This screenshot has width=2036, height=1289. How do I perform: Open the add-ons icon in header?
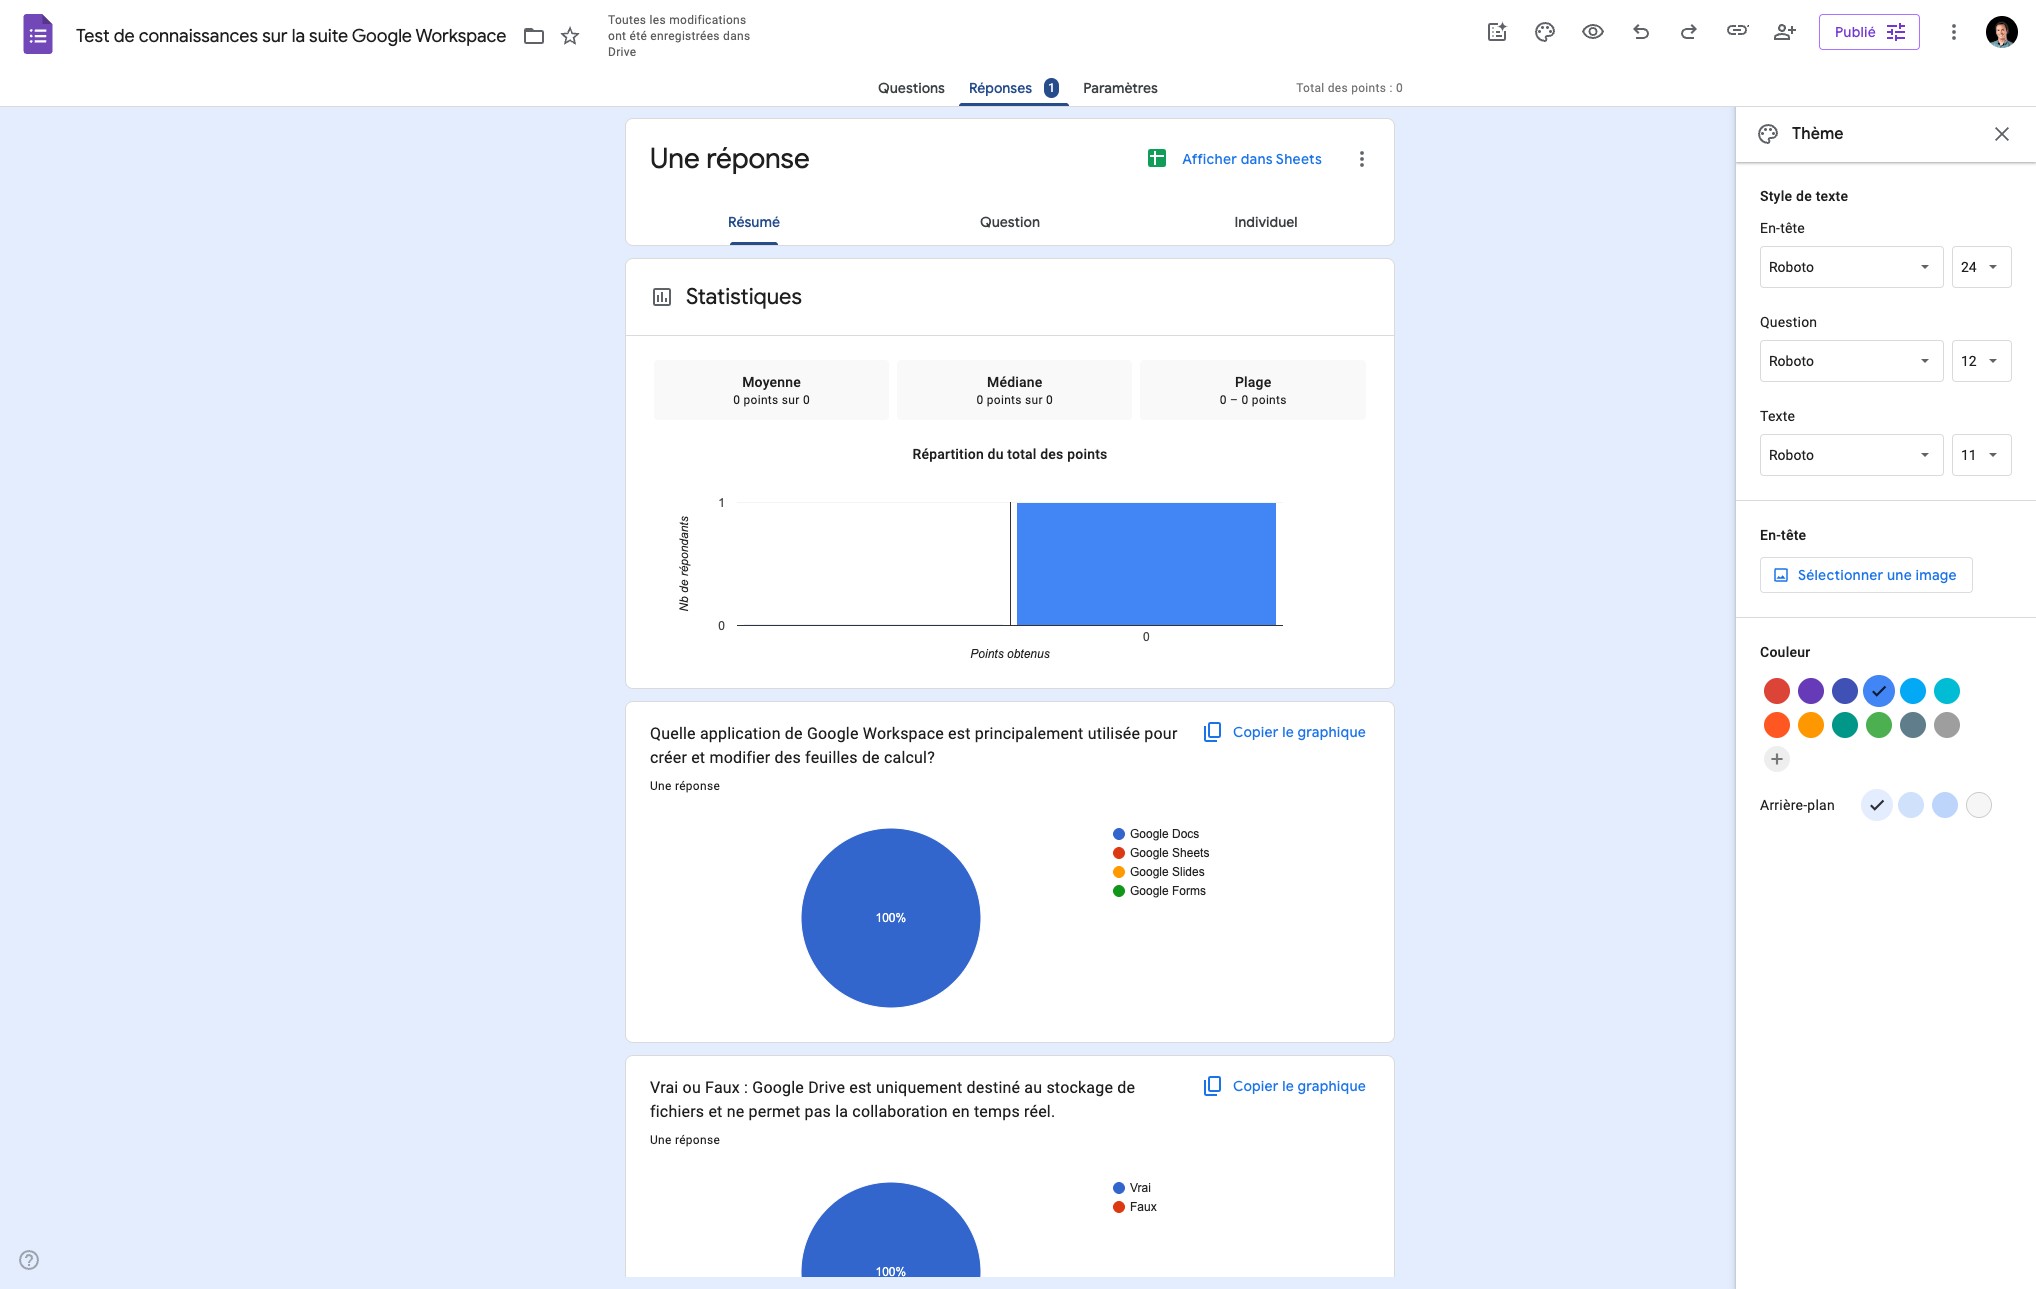(x=1497, y=32)
